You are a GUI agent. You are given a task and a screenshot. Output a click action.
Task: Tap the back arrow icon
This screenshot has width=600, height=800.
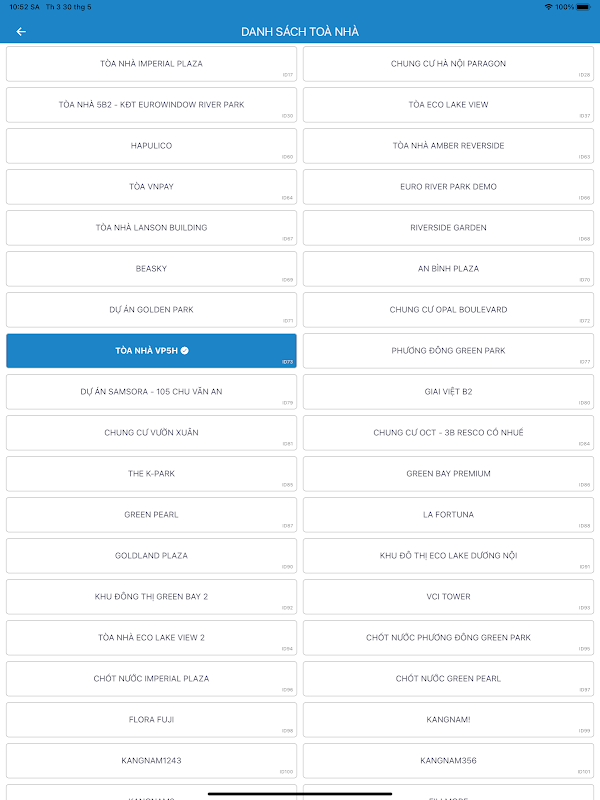click(x=21, y=31)
